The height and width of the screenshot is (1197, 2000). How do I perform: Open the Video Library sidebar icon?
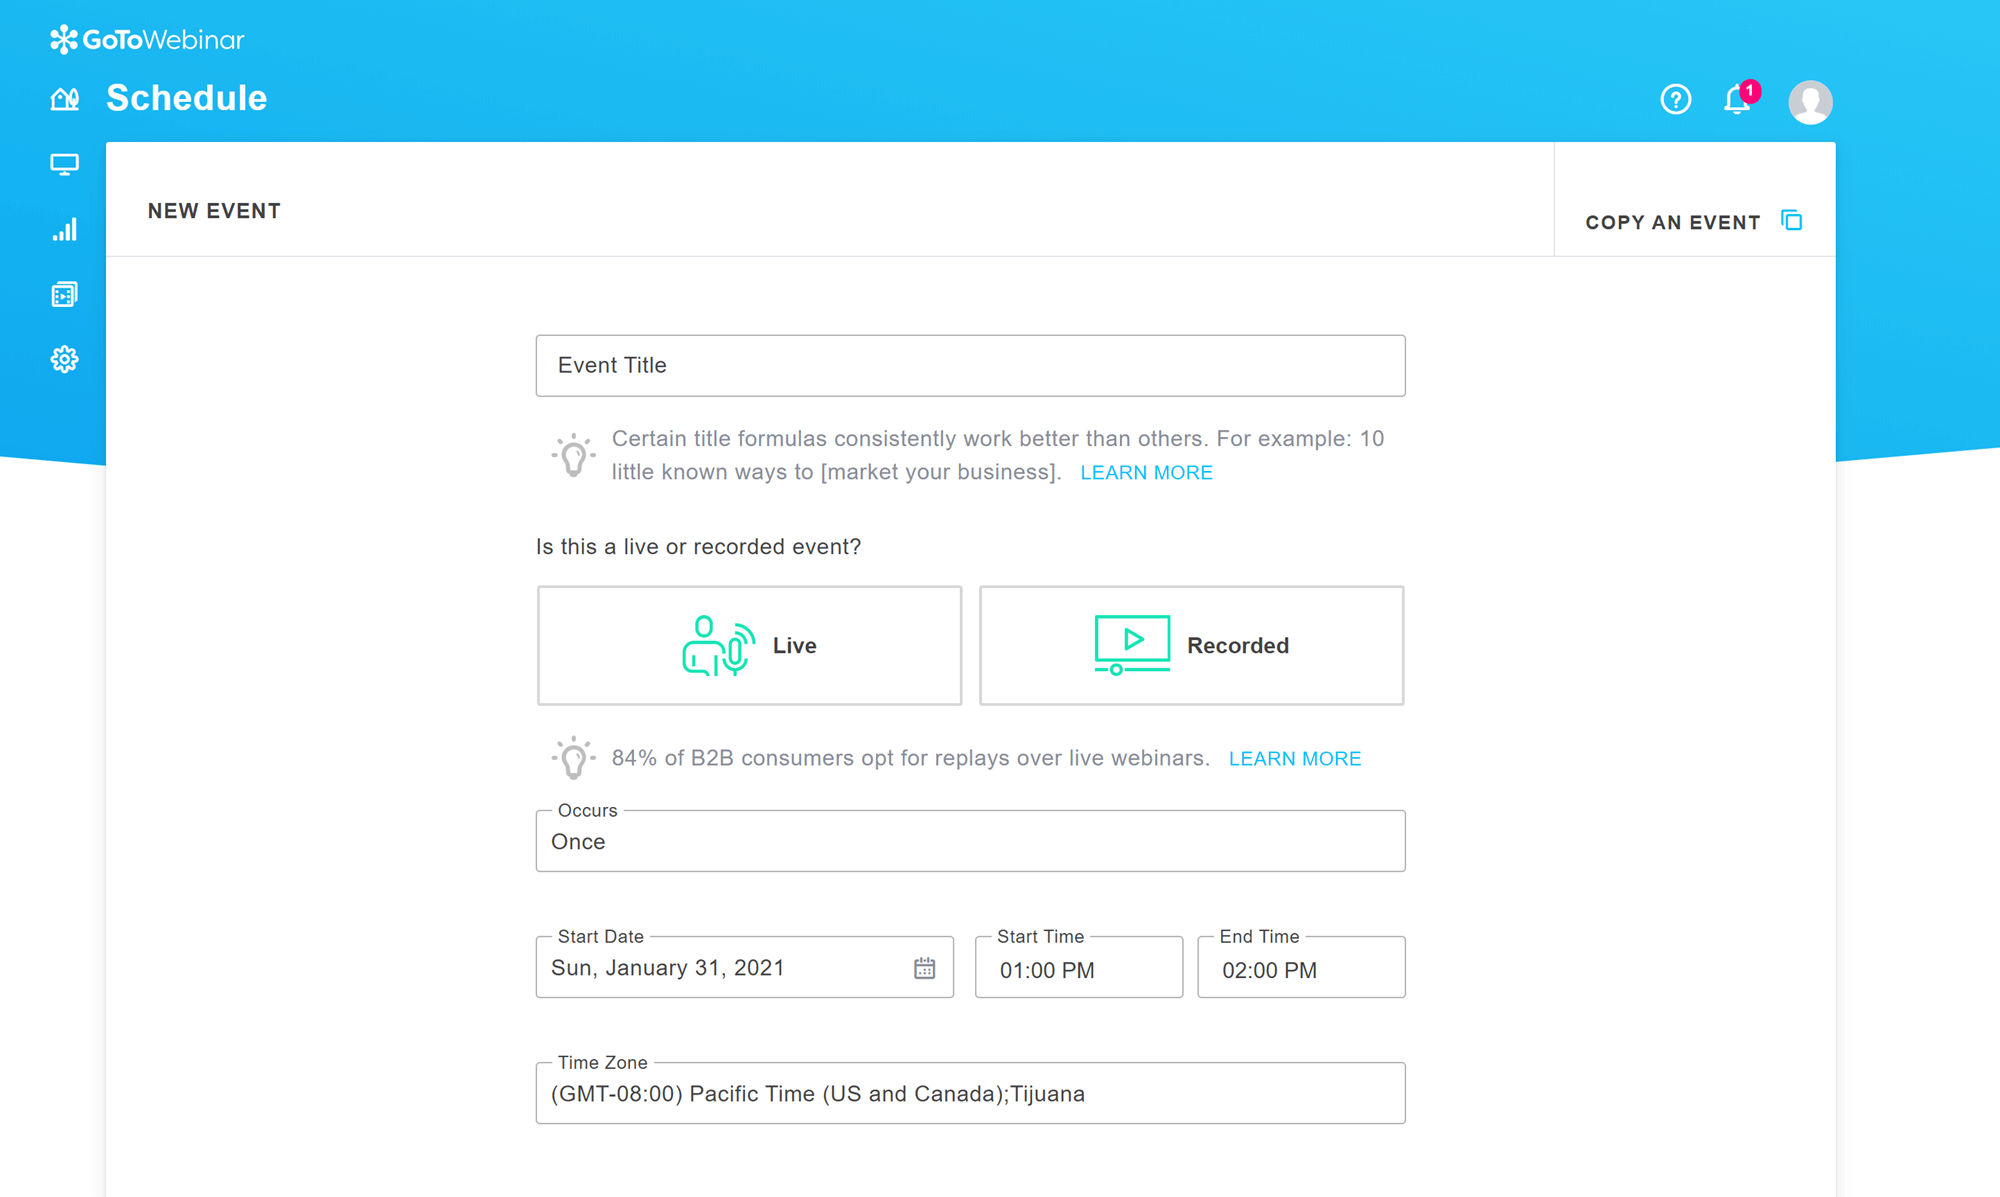64,293
